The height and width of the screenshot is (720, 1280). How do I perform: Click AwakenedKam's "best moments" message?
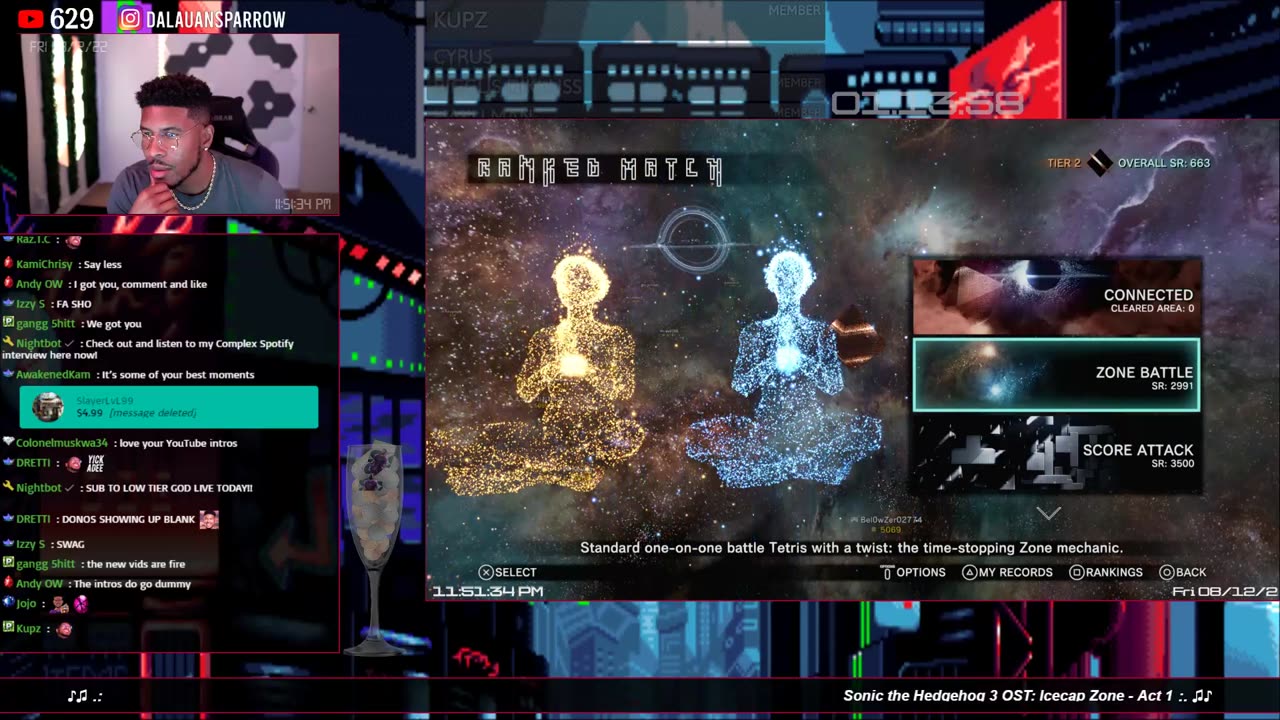[x=178, y=375]
